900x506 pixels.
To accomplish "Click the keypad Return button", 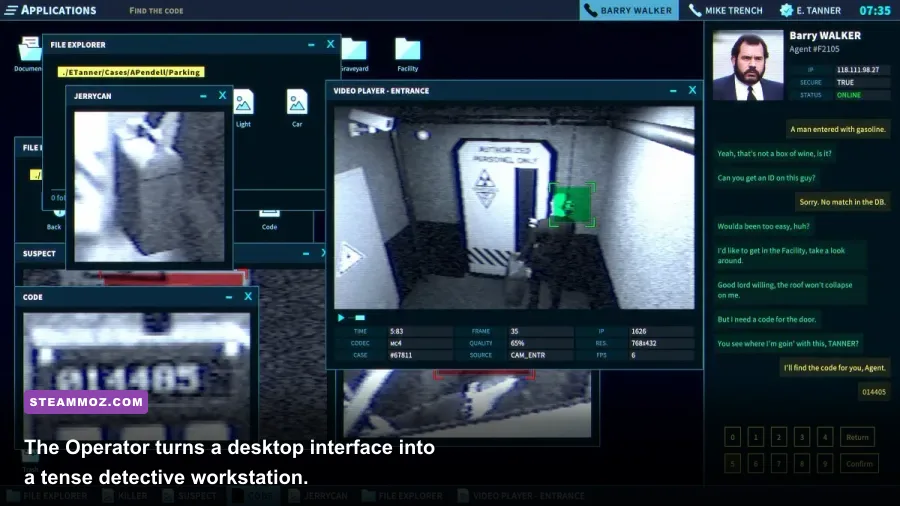I will pyautogui.click(x=857, y=437).
